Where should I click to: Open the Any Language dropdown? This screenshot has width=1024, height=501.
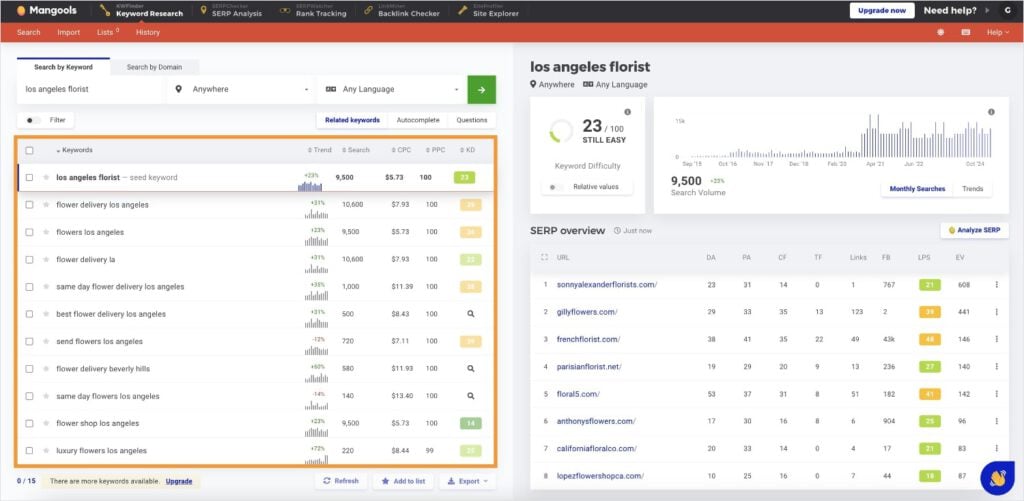[392, 89]
